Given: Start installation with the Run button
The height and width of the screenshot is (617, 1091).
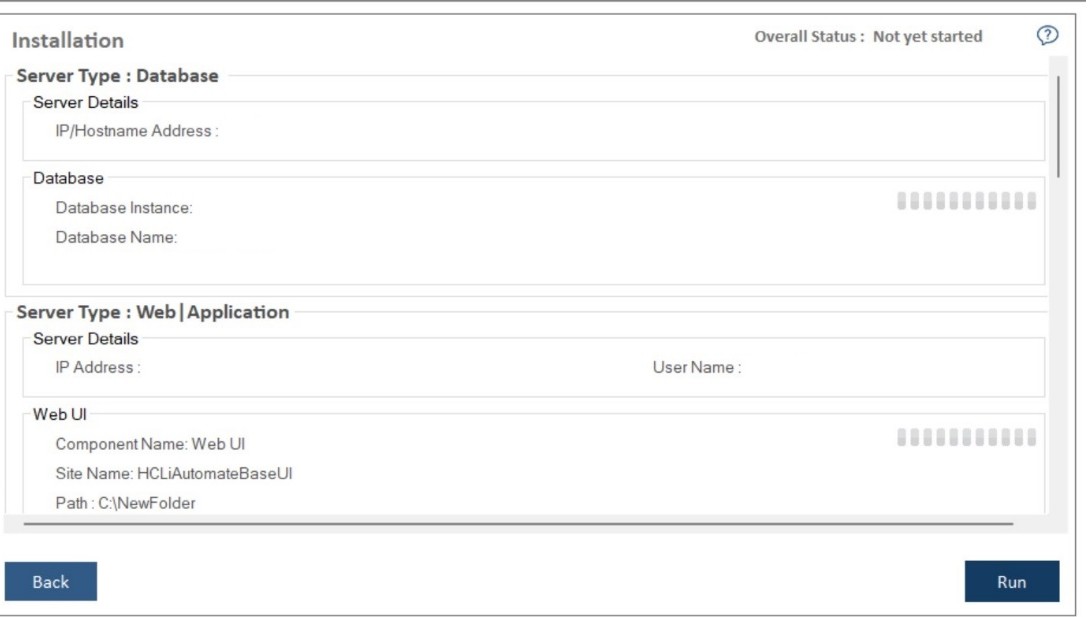Looking at the screenshot, I should [x=1011, y=582].
